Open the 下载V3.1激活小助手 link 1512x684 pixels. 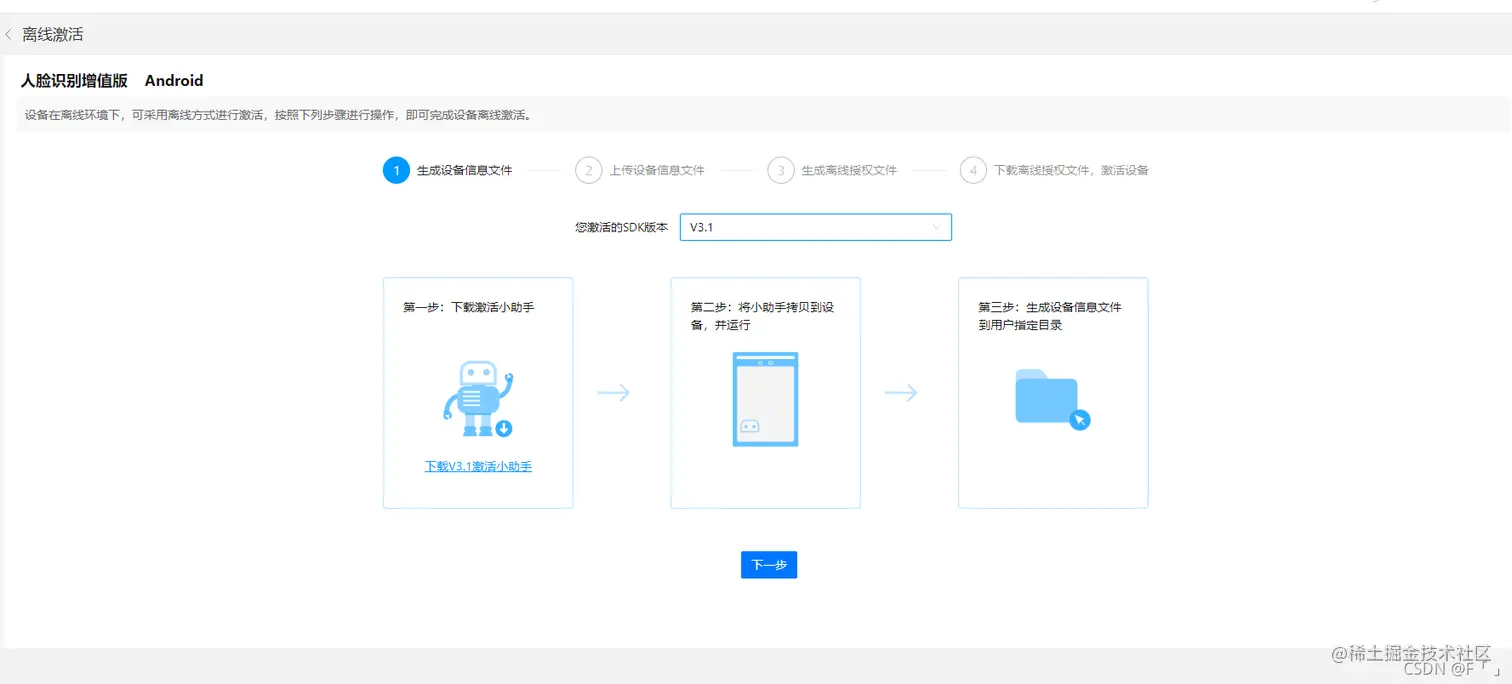pyautogui.click(x=477, y=466)
